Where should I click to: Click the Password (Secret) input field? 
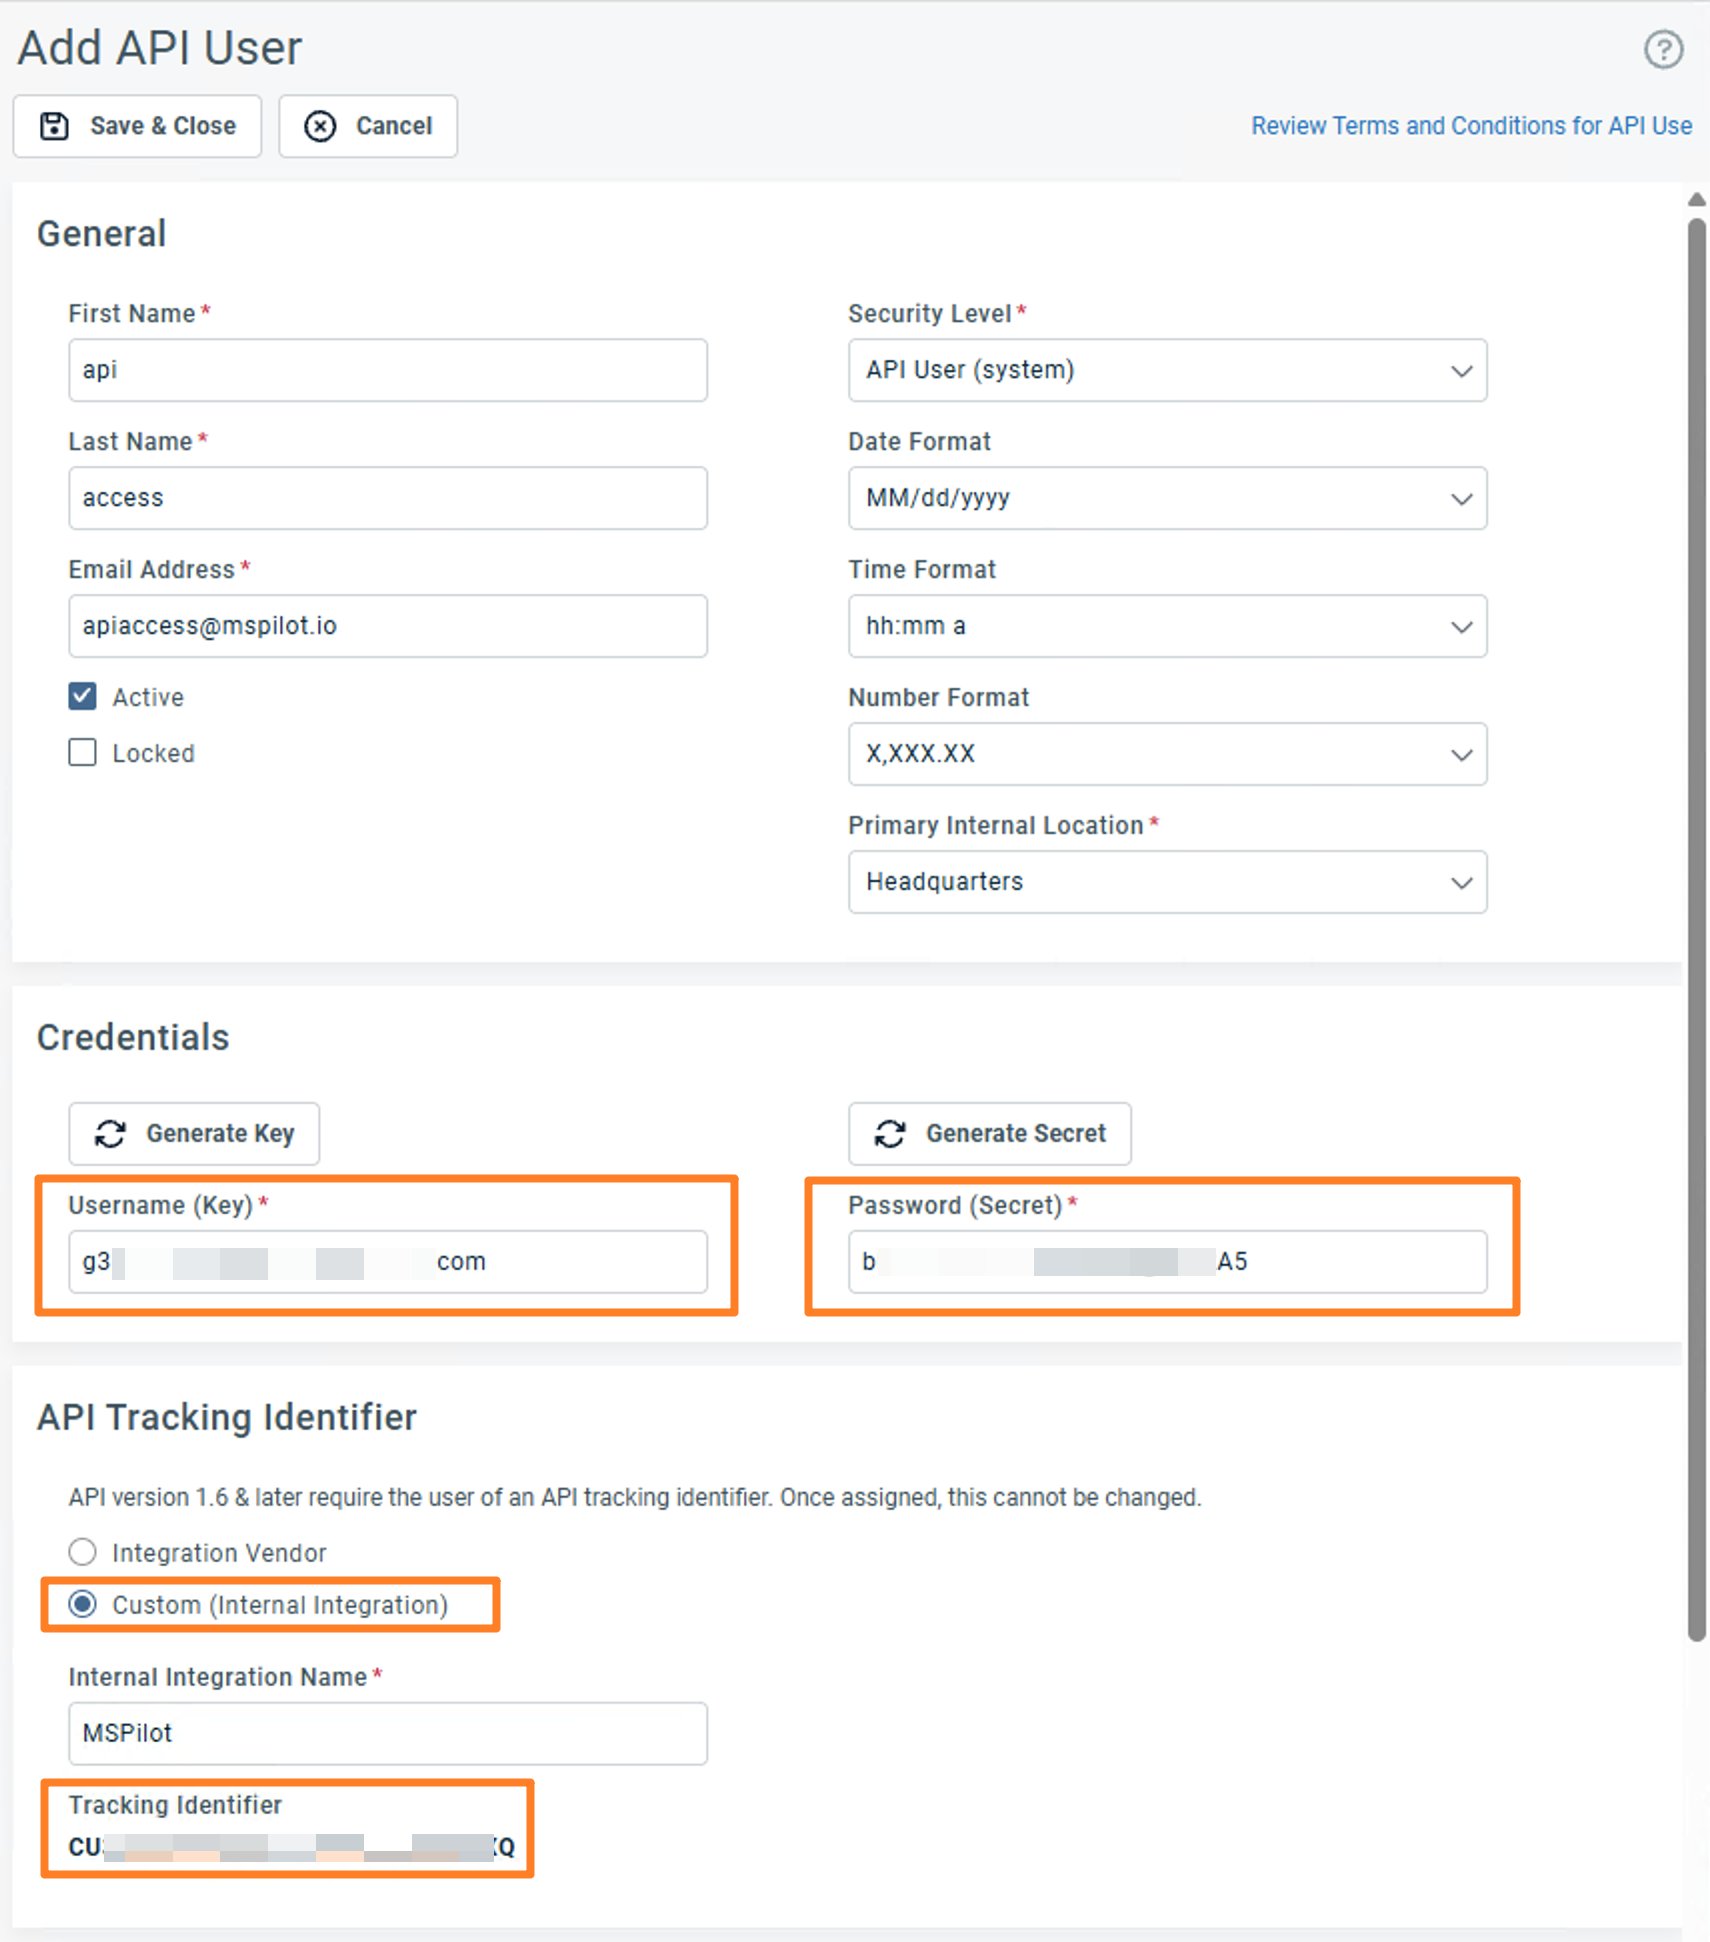point(1167,1262)
